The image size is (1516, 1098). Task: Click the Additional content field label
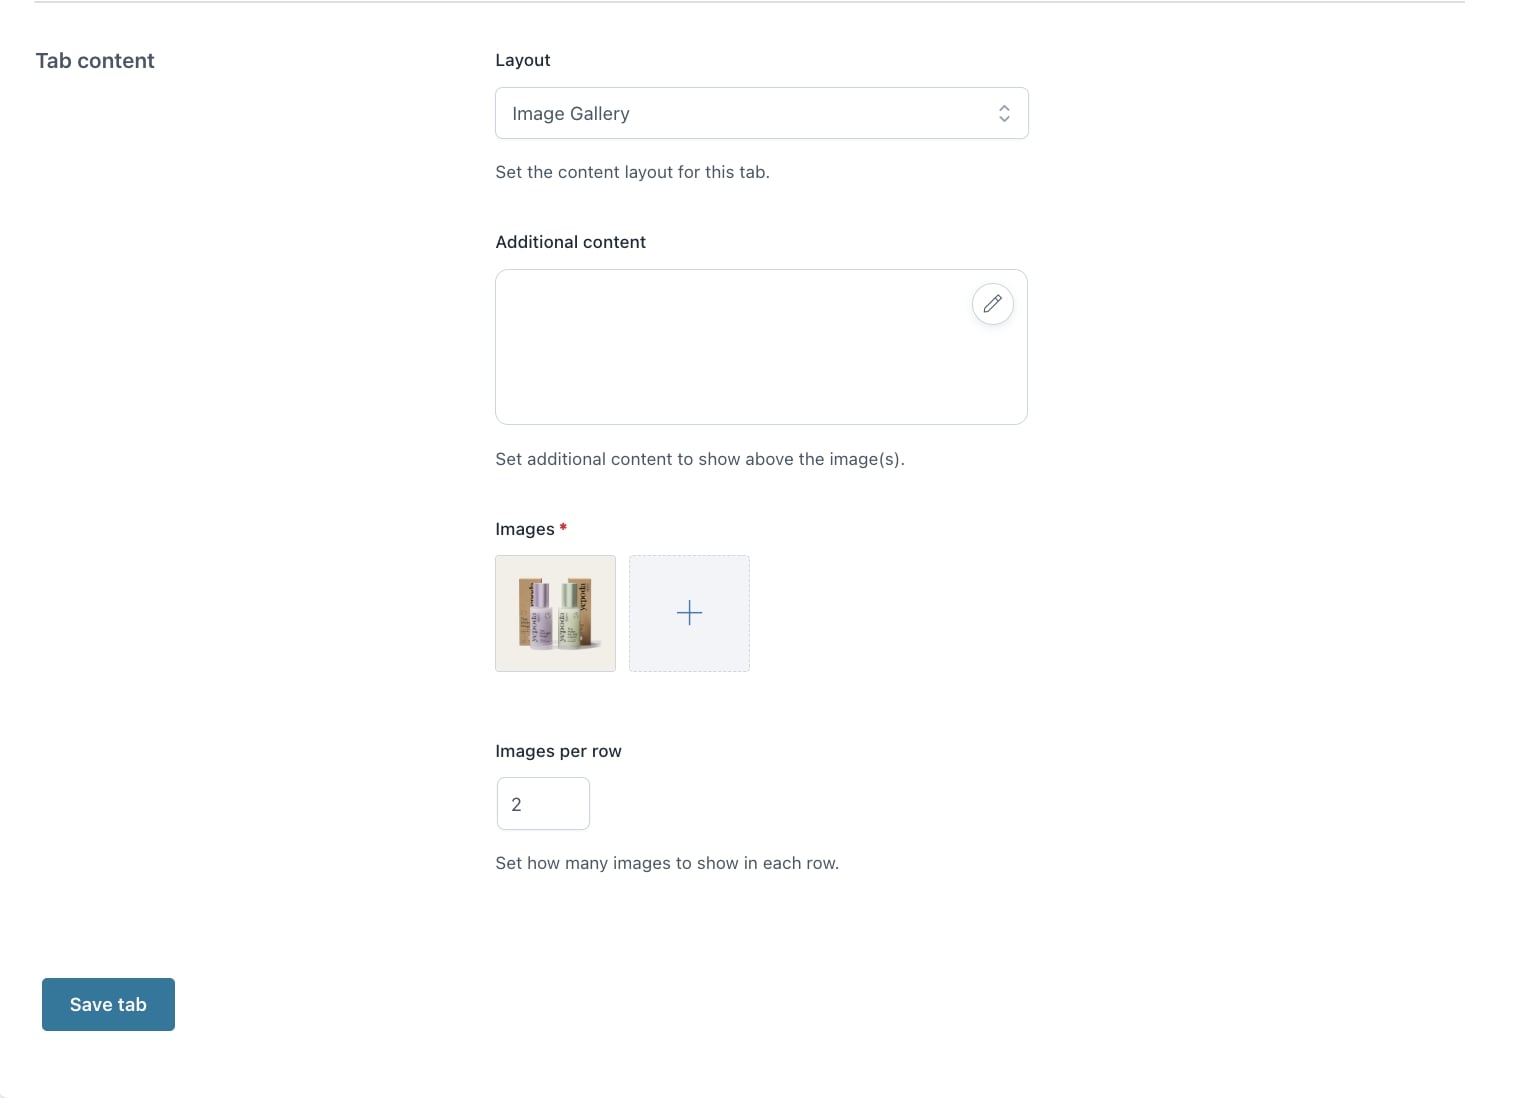[570, 242]
